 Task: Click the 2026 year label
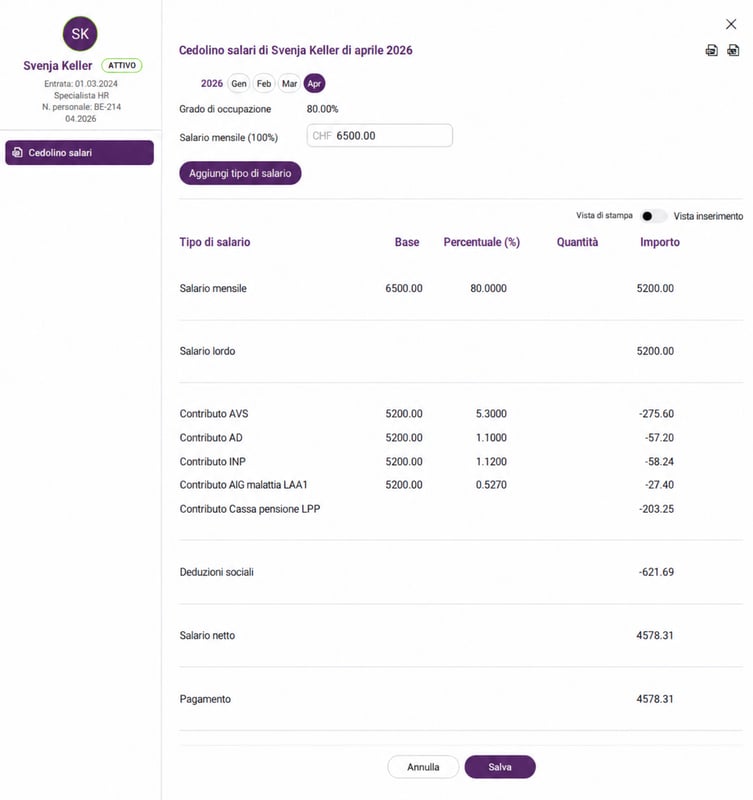click(212, 83)
